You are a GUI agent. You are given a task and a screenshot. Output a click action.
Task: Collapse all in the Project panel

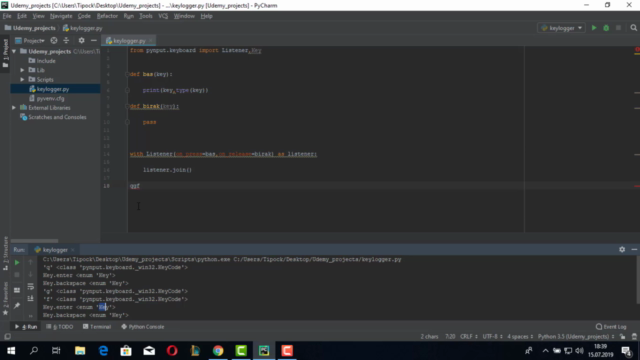pos(66,40)
